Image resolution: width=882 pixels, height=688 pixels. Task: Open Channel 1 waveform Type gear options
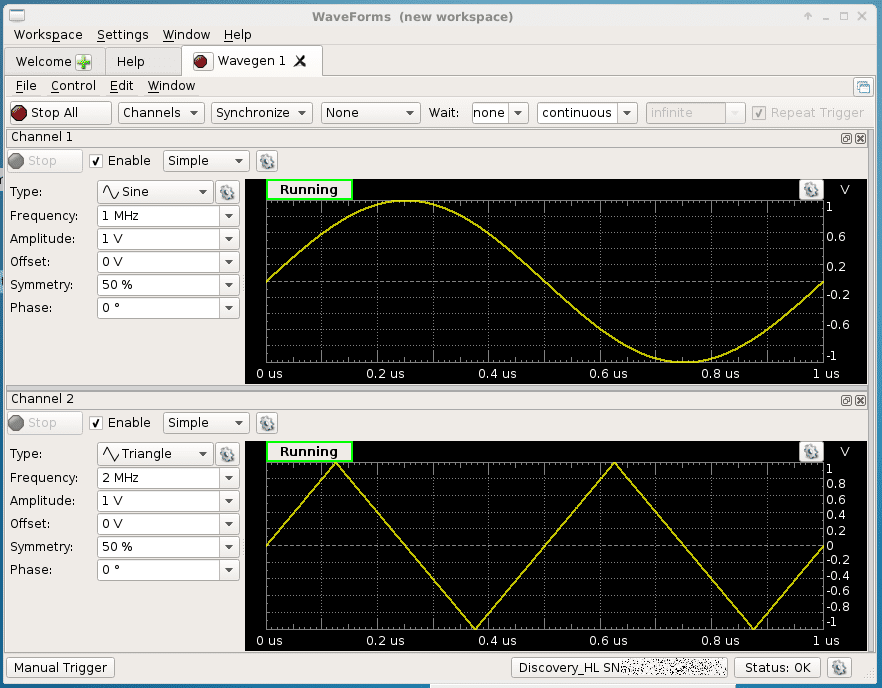click(226, 192)
